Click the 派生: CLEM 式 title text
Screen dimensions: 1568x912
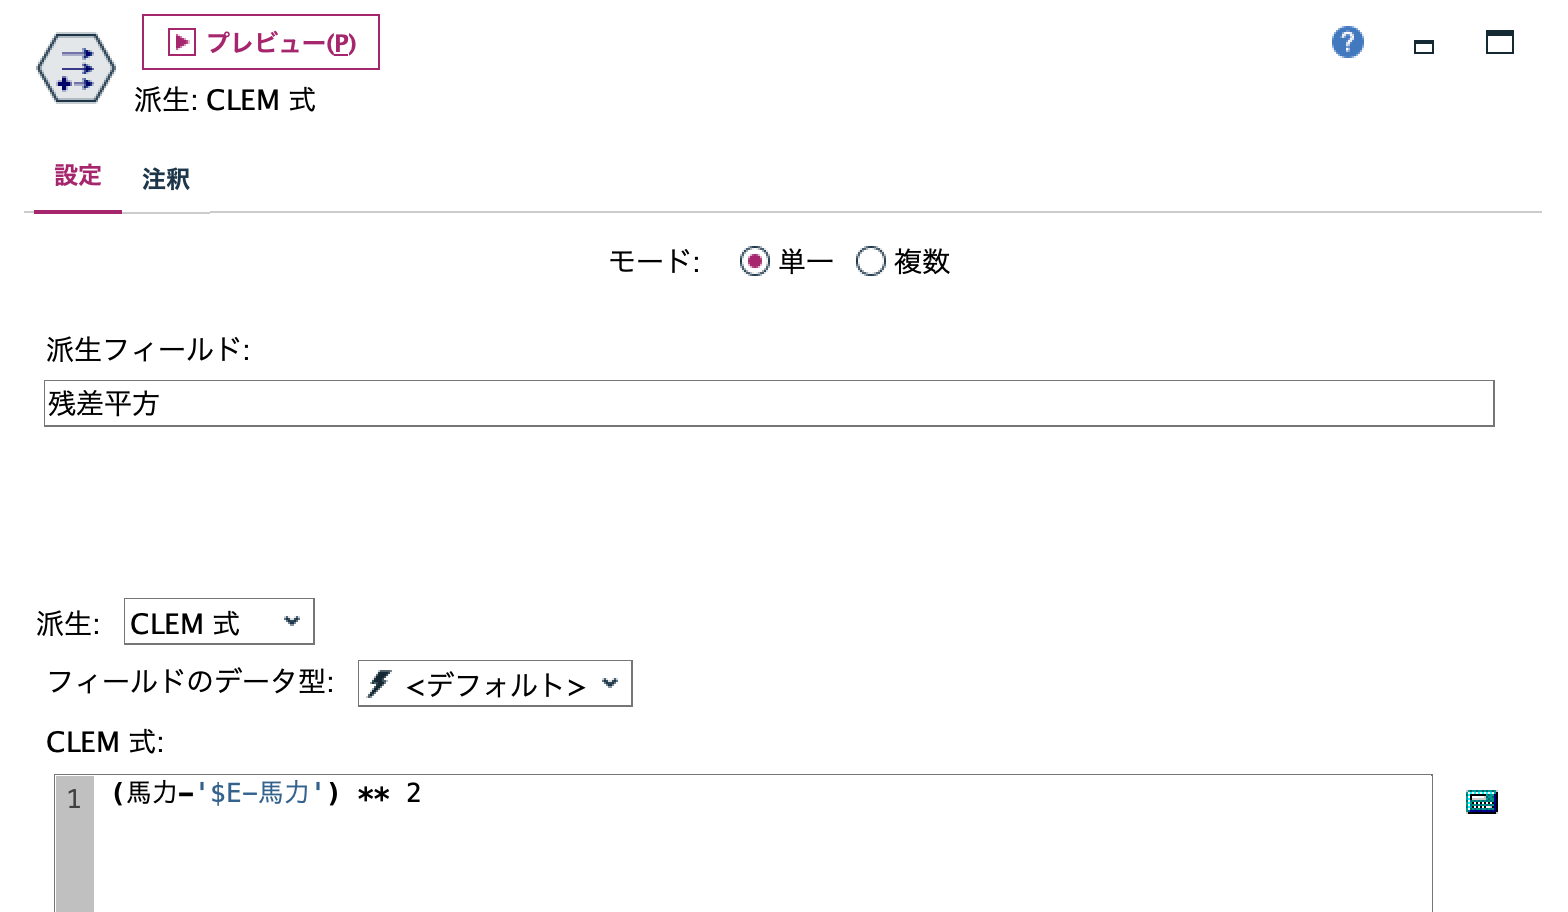(x=224, y=100)
